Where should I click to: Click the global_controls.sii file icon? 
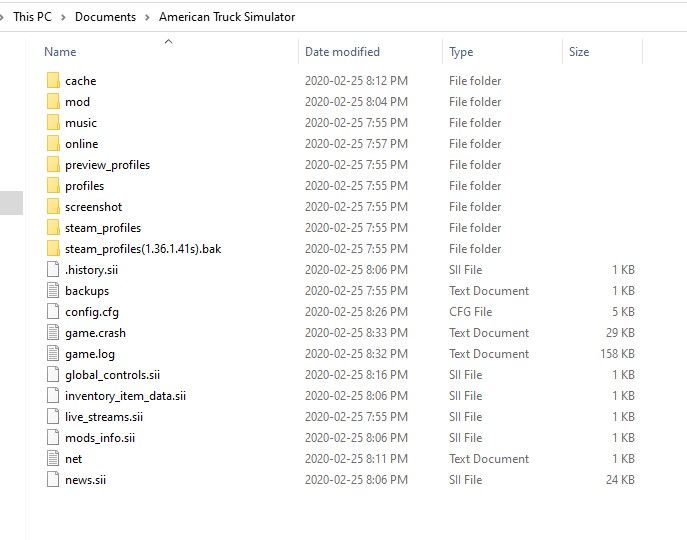53,375
